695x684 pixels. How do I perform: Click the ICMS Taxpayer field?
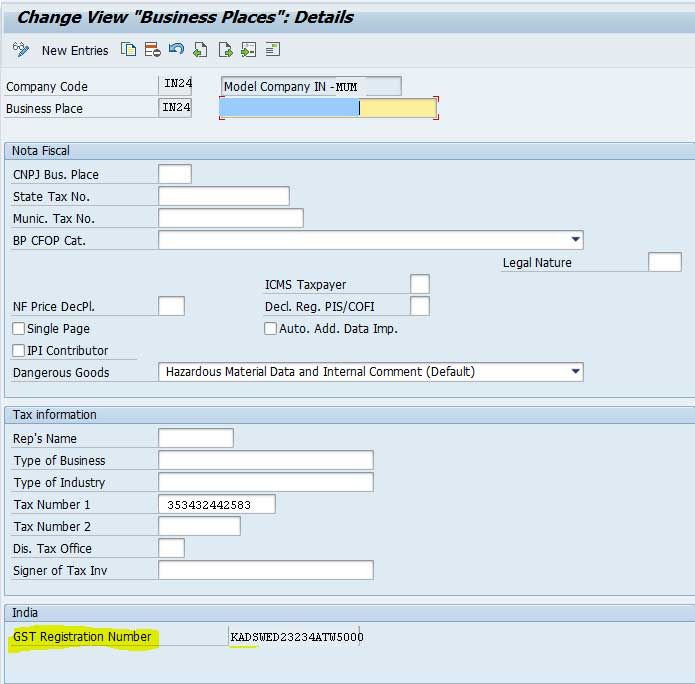(x=420, y=284)
